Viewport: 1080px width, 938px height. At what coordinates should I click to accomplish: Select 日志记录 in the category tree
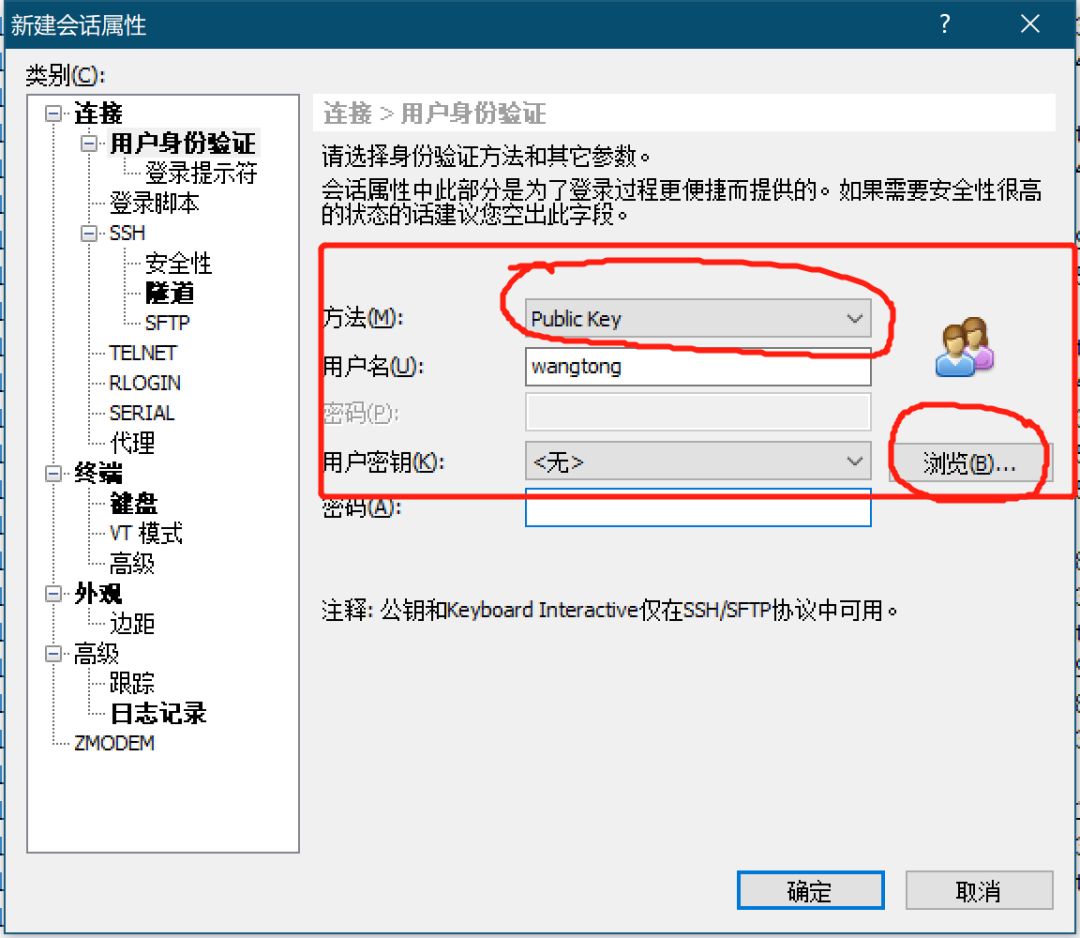[x=158, y=713]
